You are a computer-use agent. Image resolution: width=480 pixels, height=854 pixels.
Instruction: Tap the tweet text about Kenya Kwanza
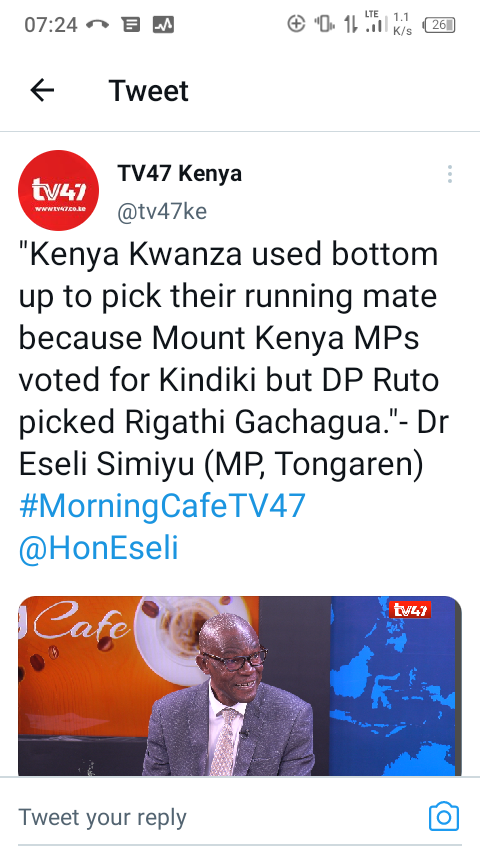[234, 359]
